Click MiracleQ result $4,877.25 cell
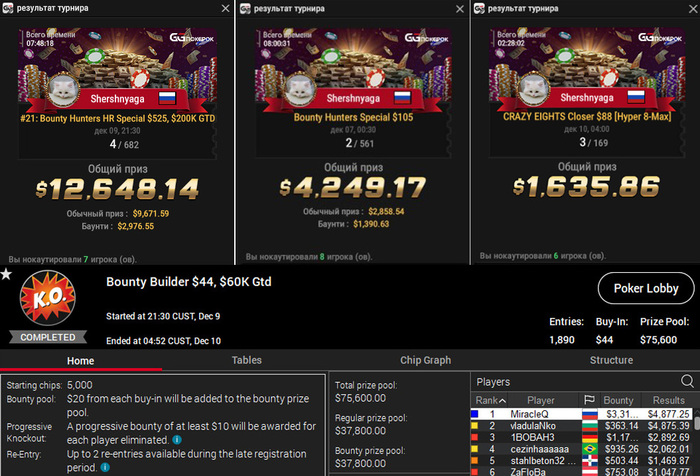Screen dimensions: 700x476 pos(669,414)
